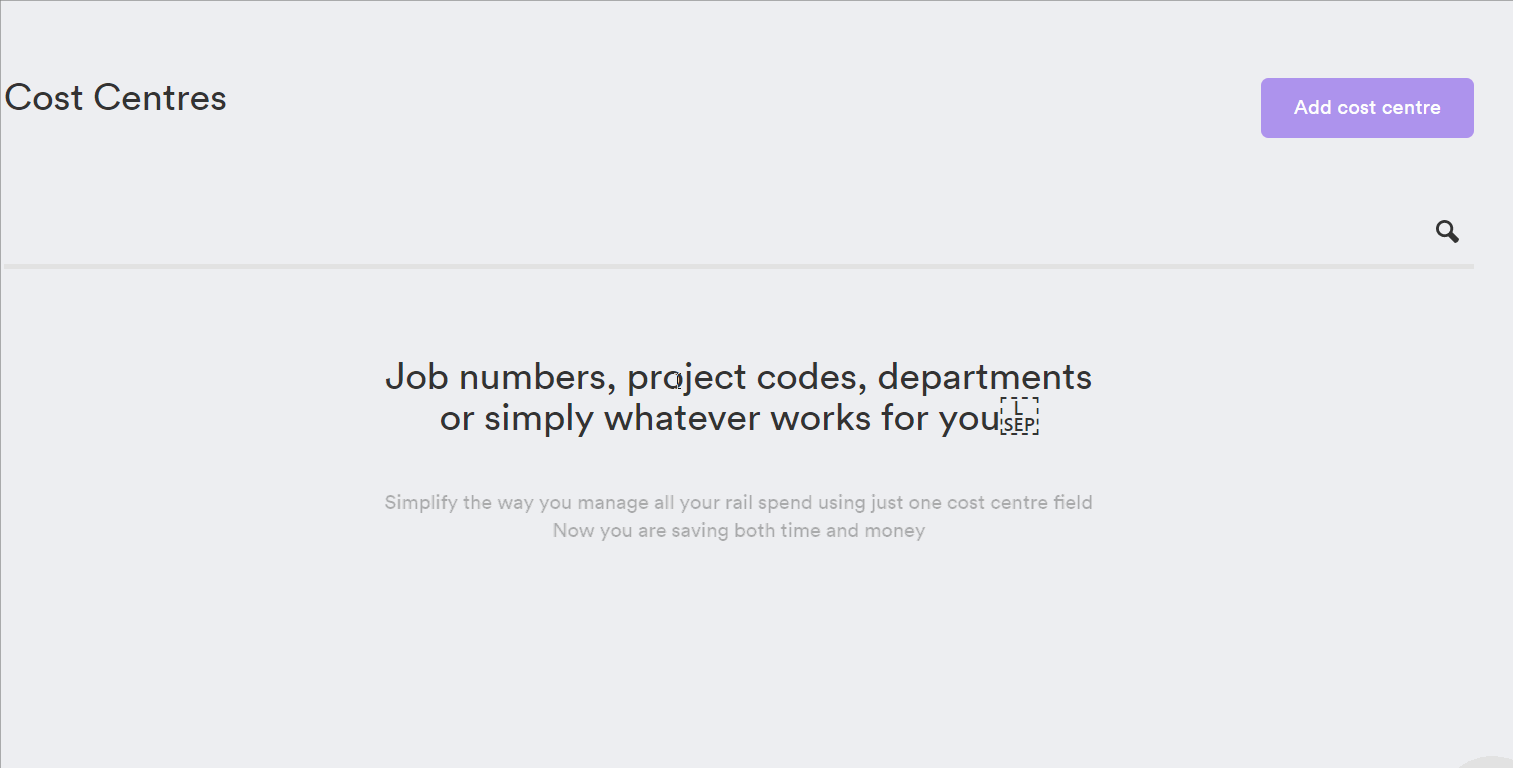Click the 'works for you' headline text

(x=885, y=418)
